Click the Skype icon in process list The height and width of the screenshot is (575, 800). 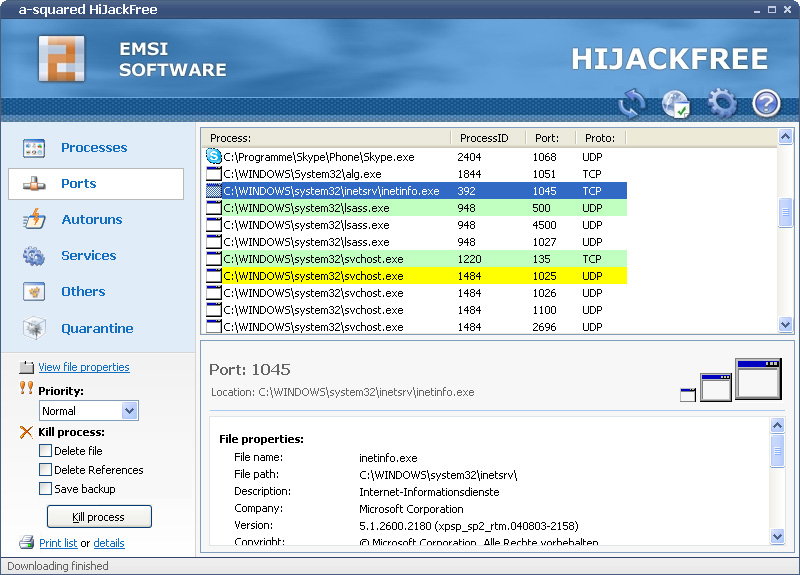pyautogui.click(x=213, y=156)
